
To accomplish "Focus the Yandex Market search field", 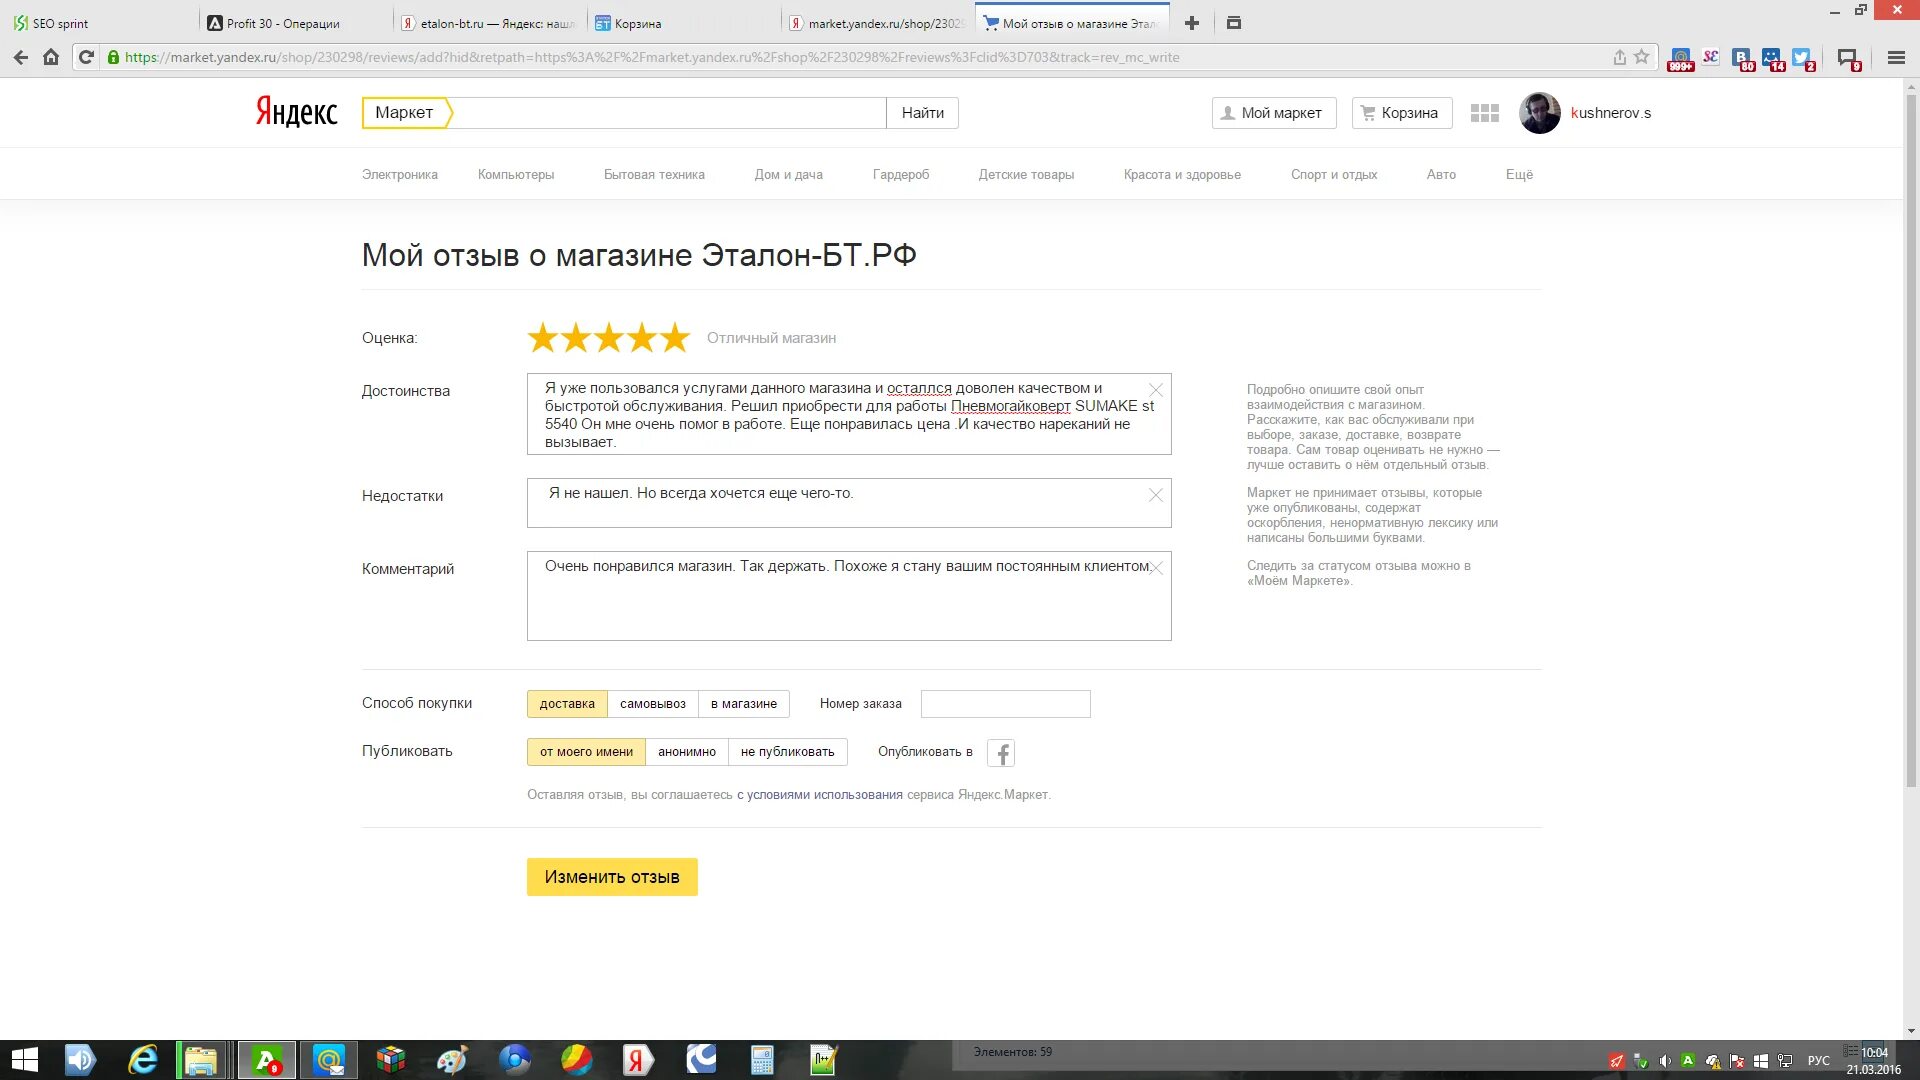I will [x=668, y=113].
